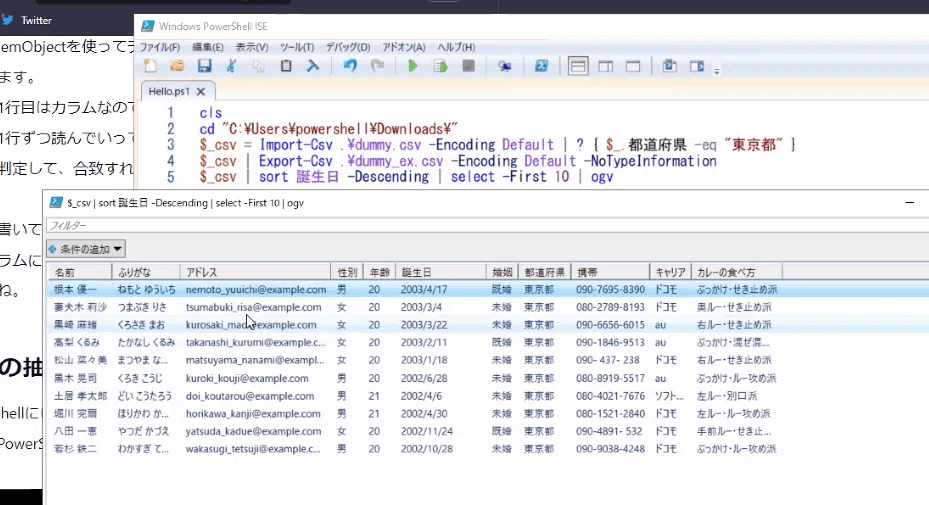Show script pane on right layout icon
Screen dimensions: 929x505
(606, 66)
